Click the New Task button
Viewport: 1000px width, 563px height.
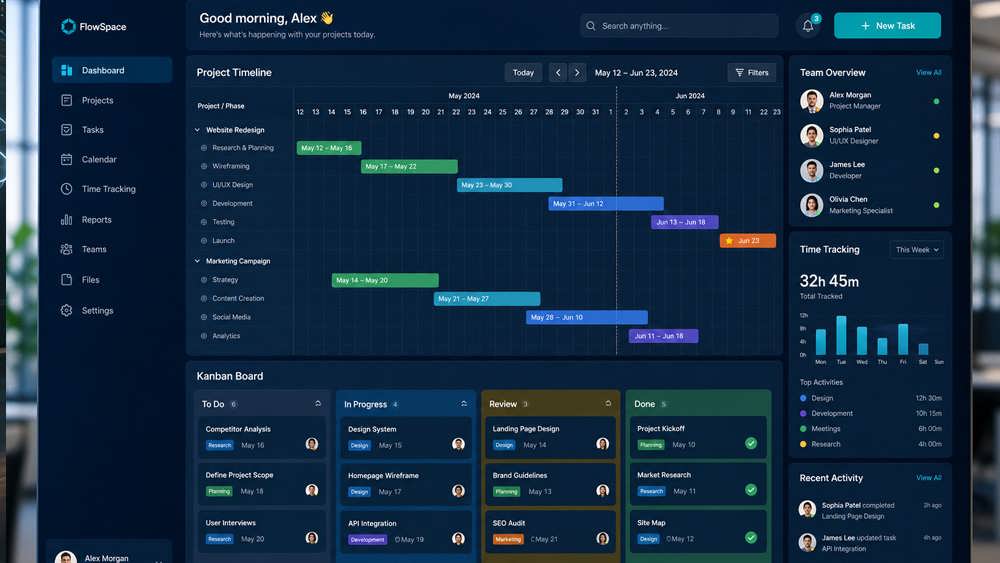887,26
